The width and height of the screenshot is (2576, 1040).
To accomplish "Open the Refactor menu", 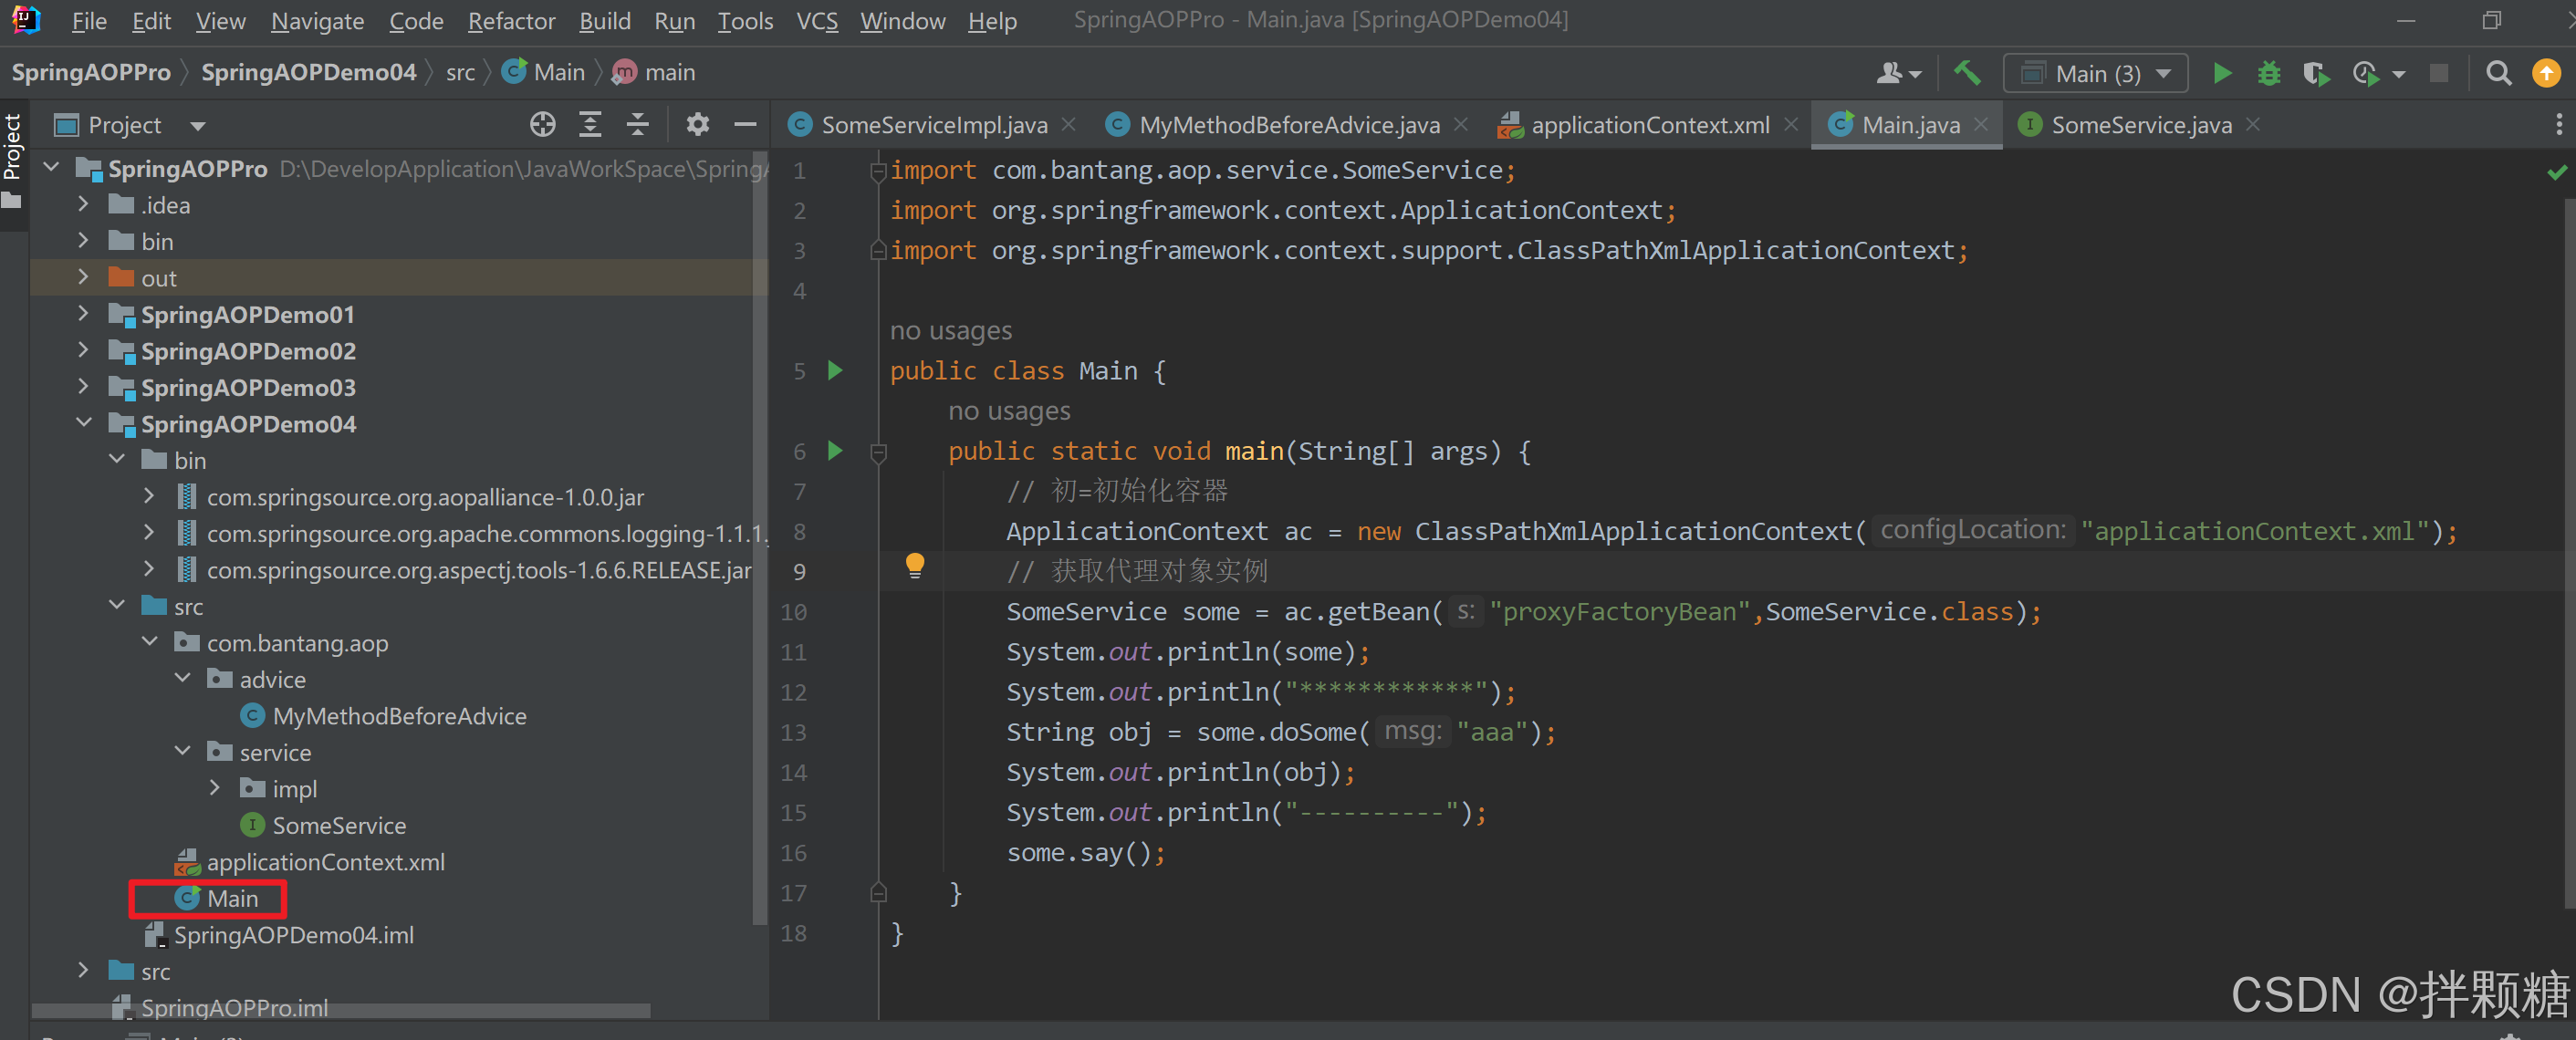I will point(511,21).
